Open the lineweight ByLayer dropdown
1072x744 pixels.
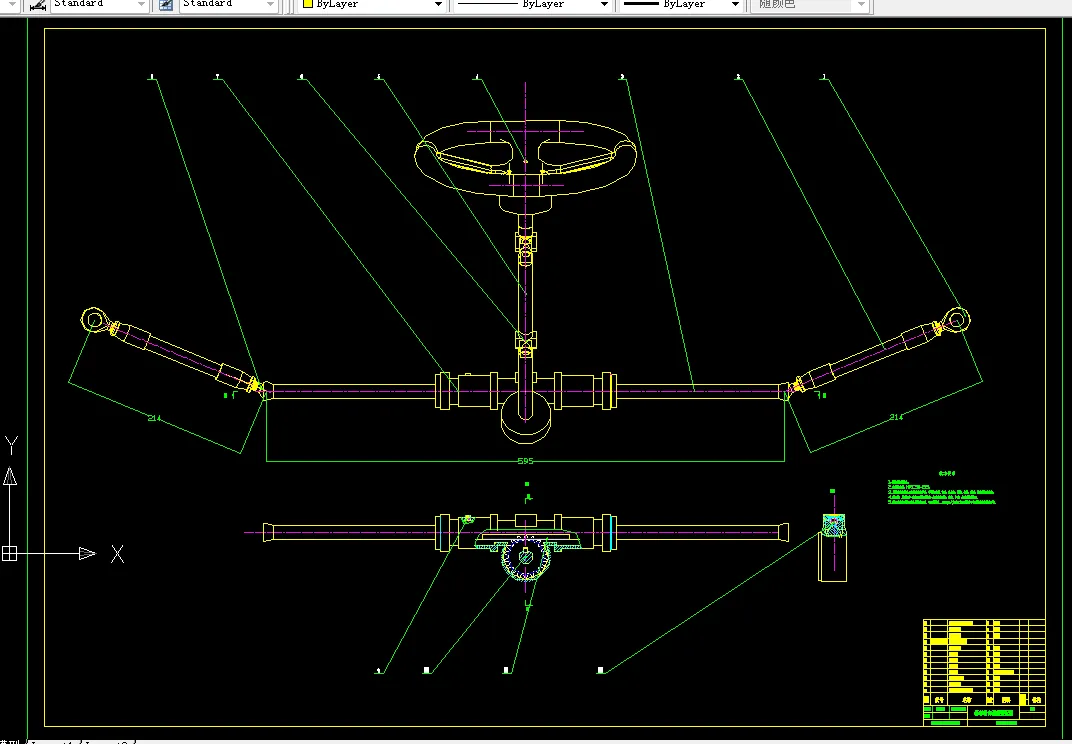[x=681, y=4]
